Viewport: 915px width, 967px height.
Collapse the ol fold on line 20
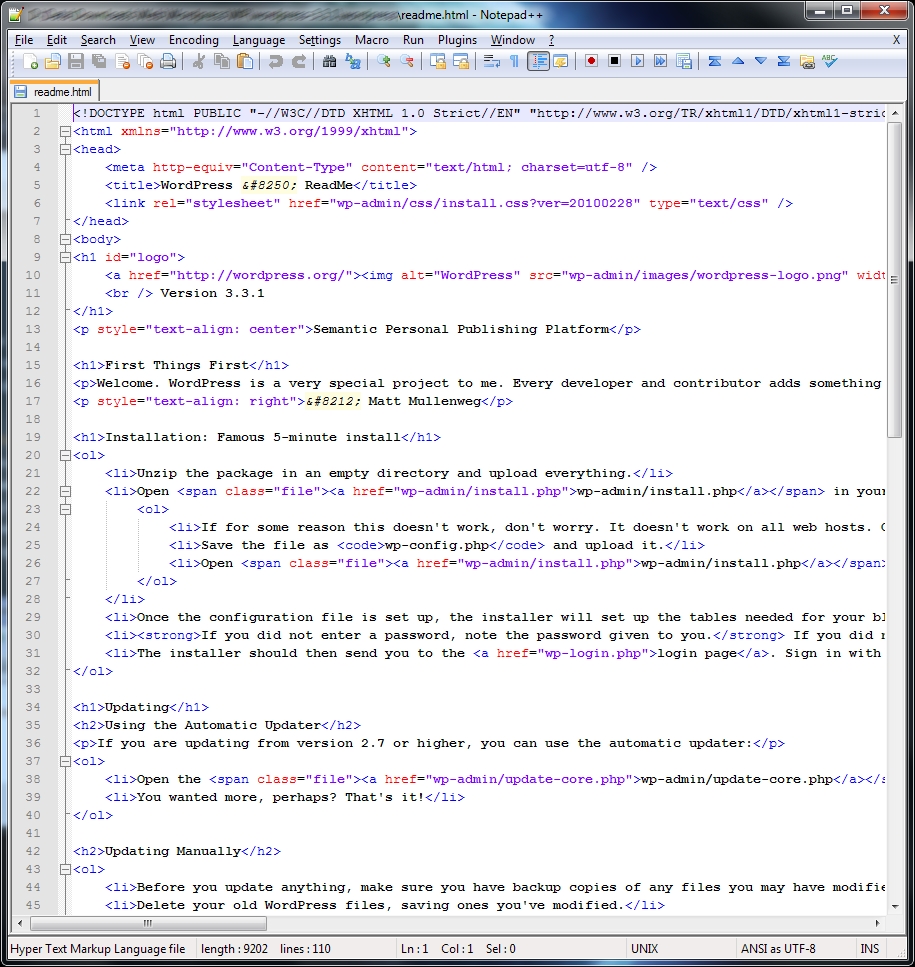coord(65,455)
